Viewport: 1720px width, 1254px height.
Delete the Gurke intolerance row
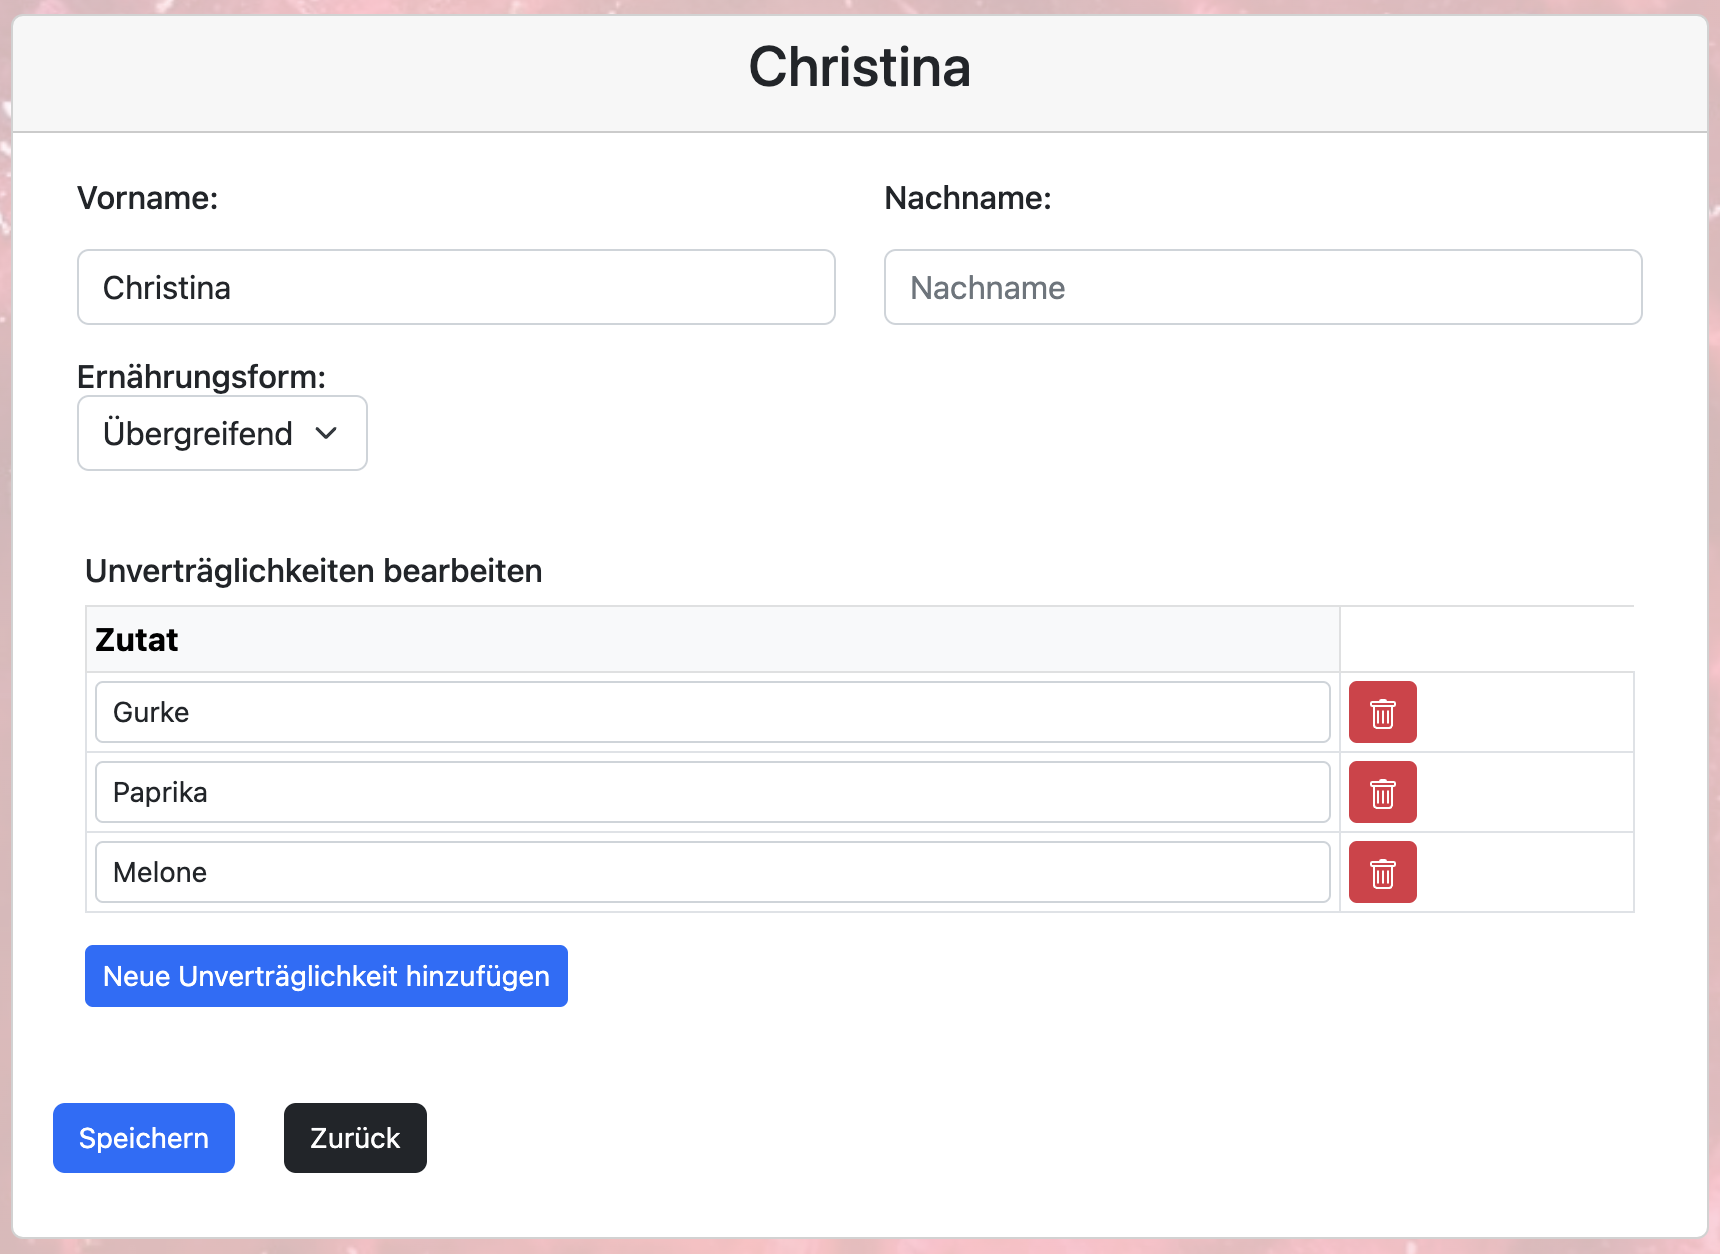click(x=1382, y=712)
